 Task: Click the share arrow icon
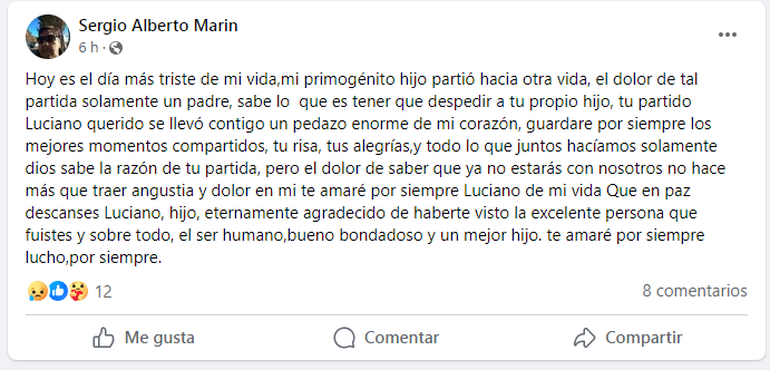[x=584, y=338]
